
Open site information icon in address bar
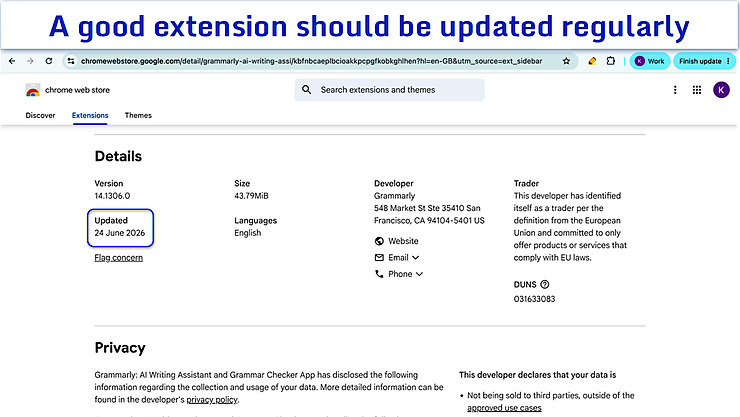(71, 61)
